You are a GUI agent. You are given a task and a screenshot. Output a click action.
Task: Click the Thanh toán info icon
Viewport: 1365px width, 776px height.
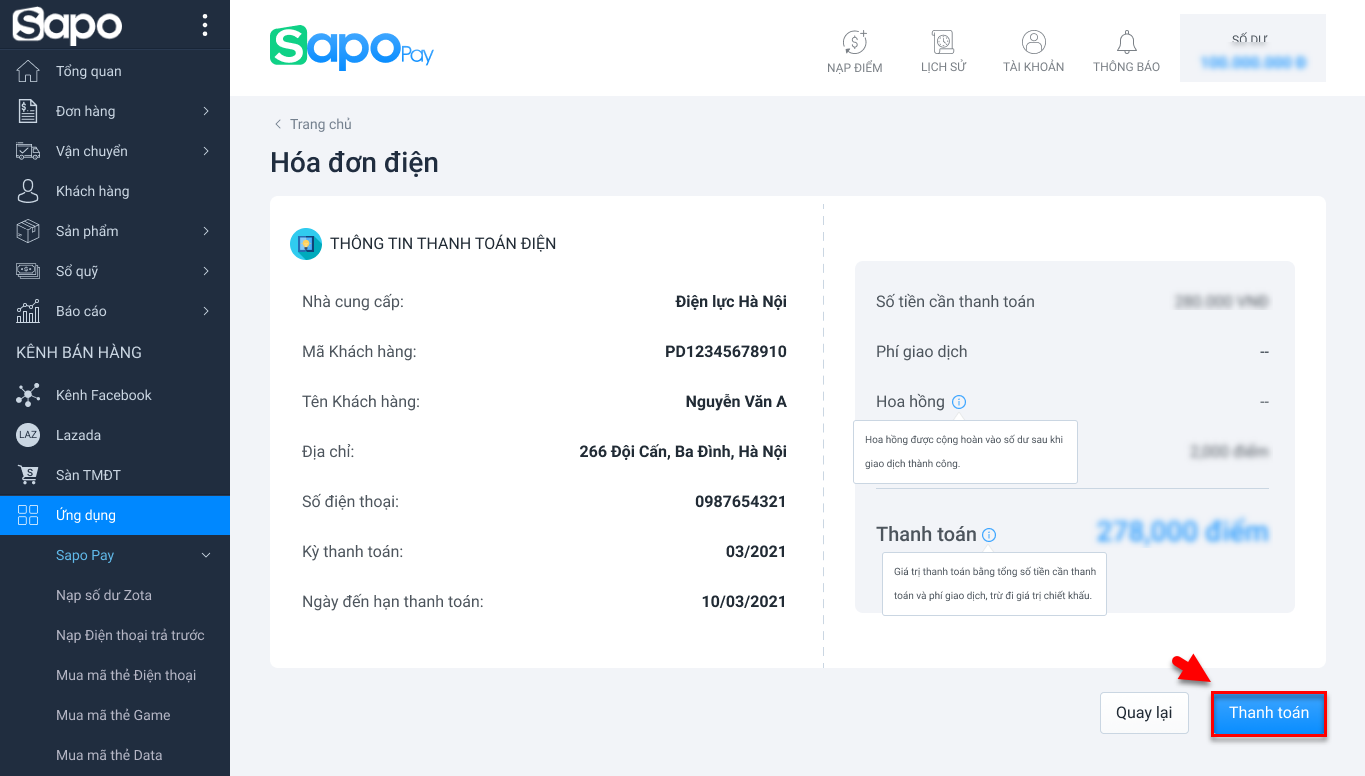coord(989,535)
